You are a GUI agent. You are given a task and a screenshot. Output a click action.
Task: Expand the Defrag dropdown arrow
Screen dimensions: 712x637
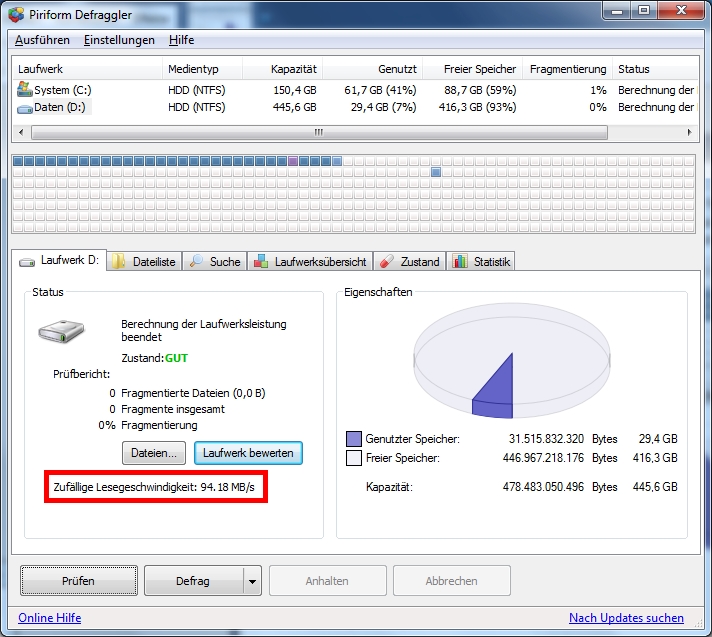252,581
